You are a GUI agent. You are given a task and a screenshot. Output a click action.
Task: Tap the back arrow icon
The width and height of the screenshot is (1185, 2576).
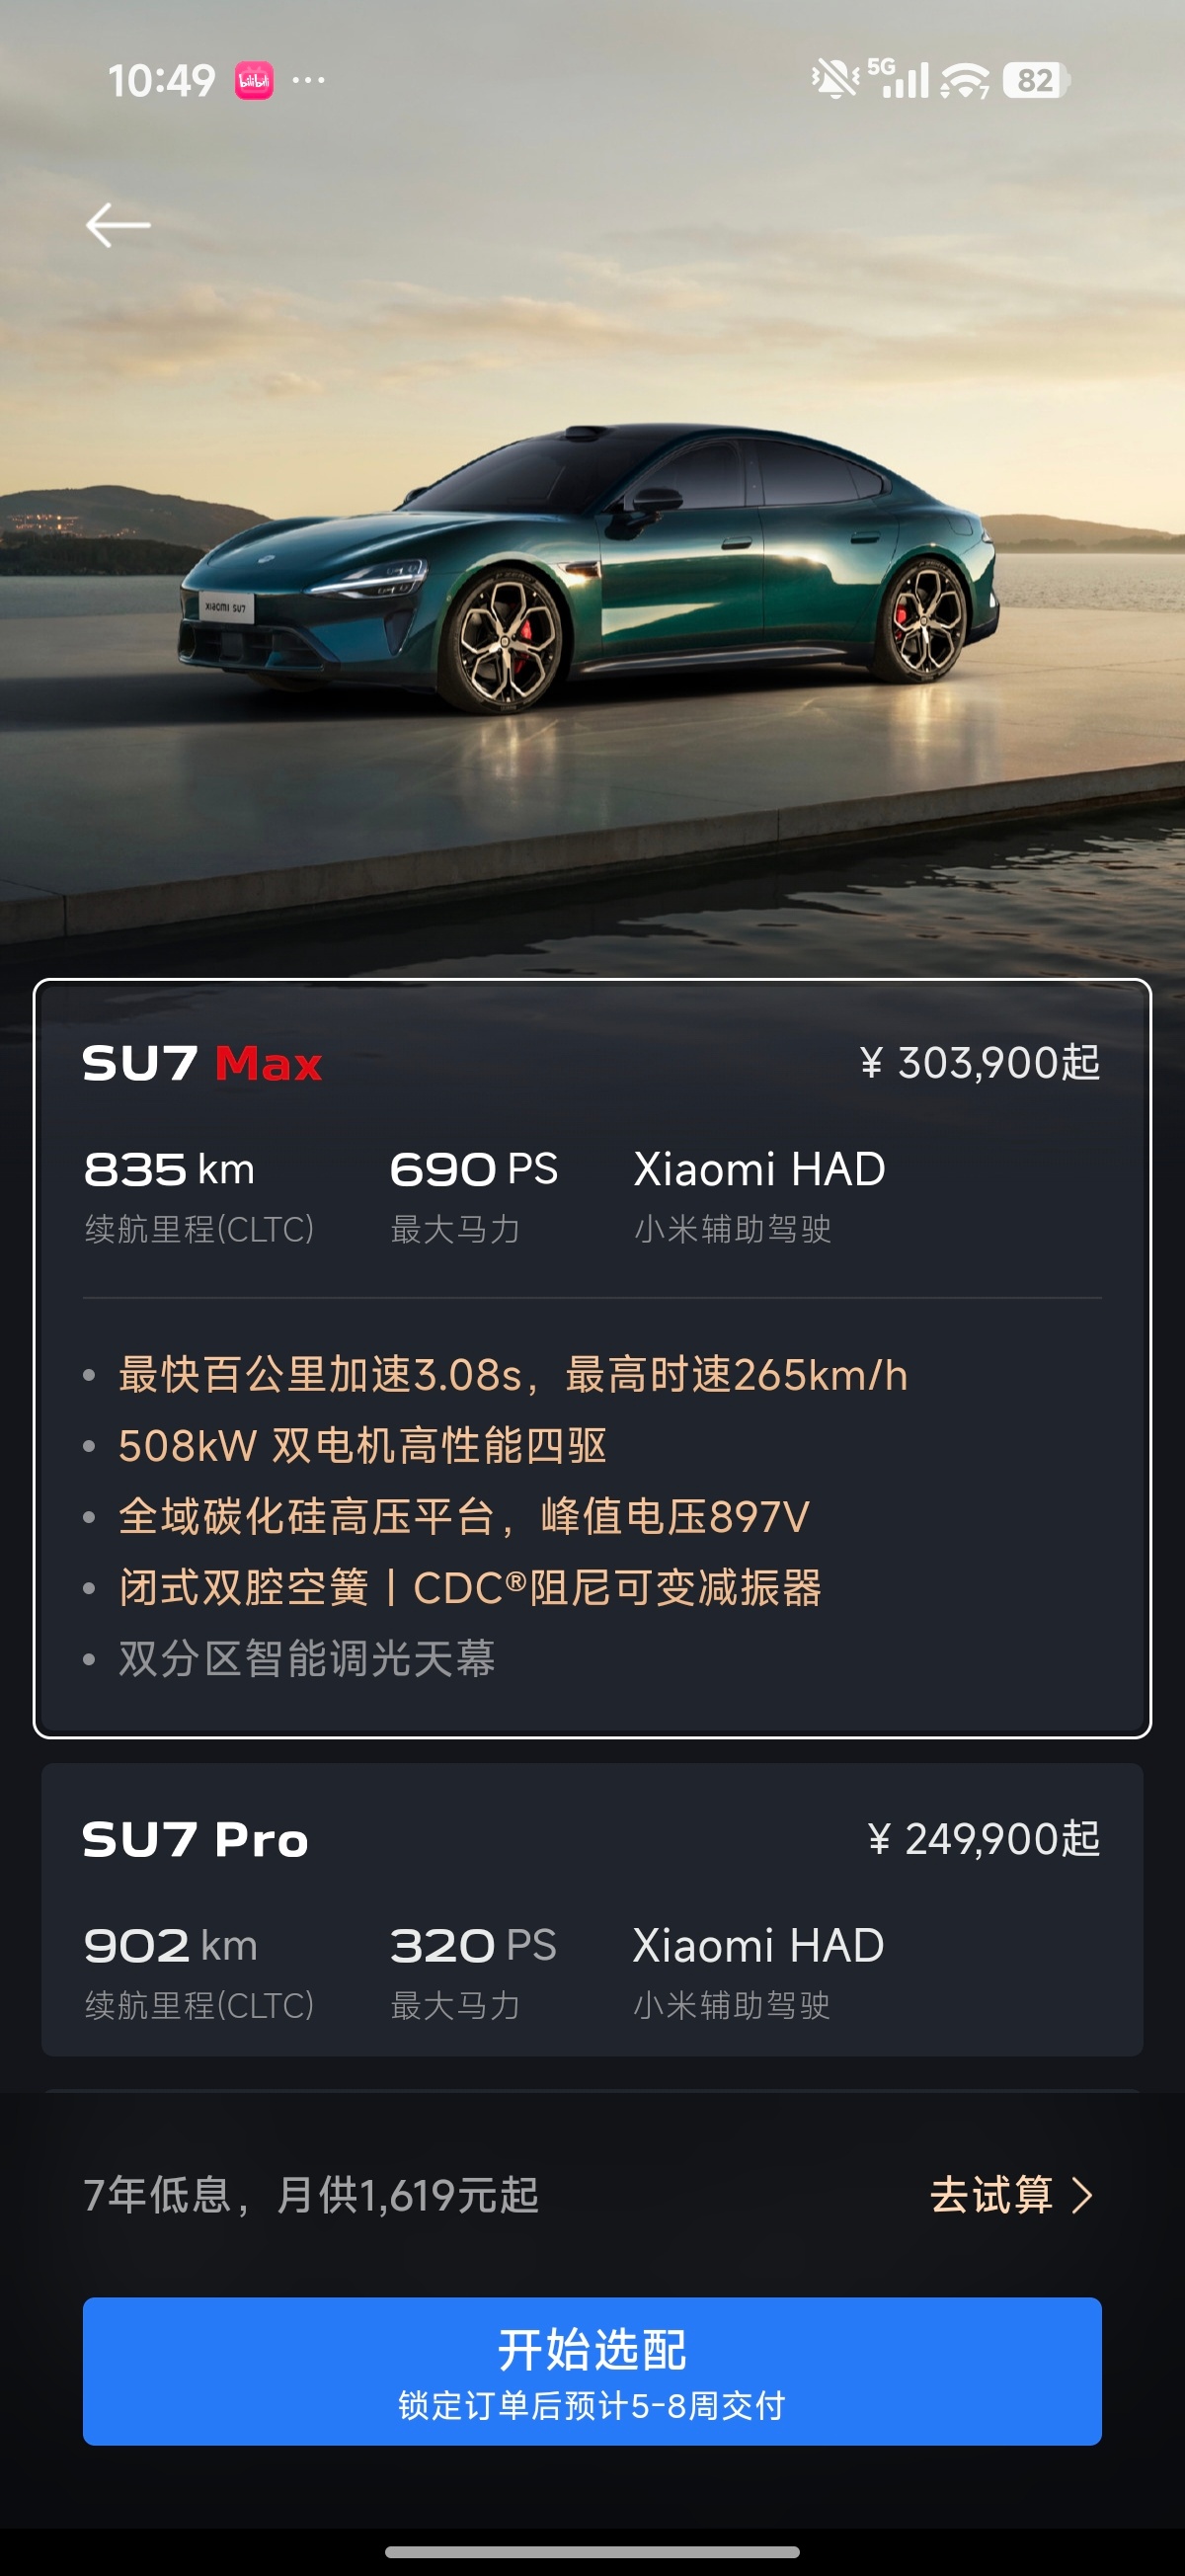(x=118, y=225)
